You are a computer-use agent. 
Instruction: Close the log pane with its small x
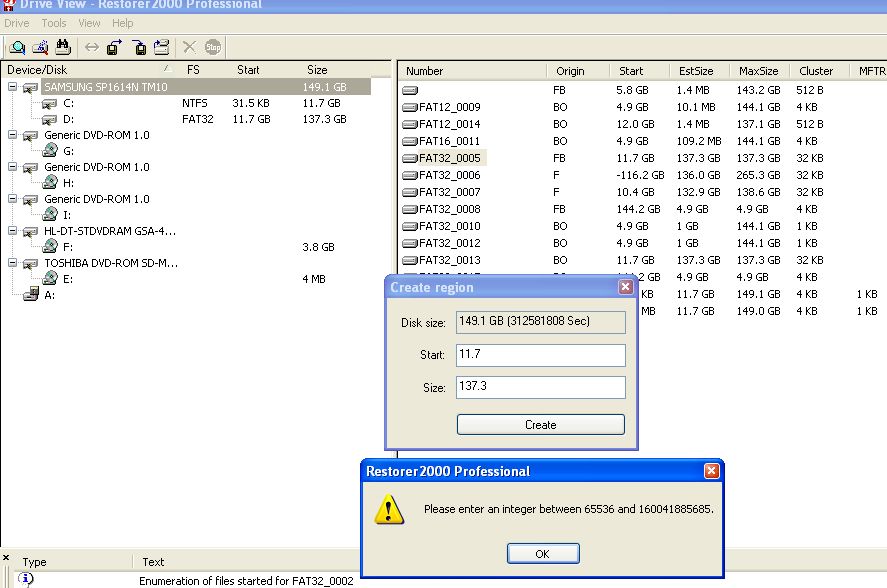tap(6, 558)
